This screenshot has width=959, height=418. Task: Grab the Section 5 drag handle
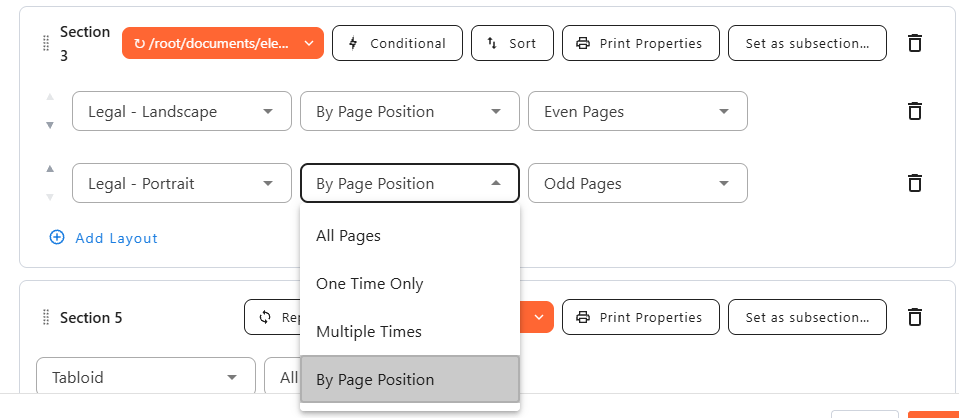46,317
